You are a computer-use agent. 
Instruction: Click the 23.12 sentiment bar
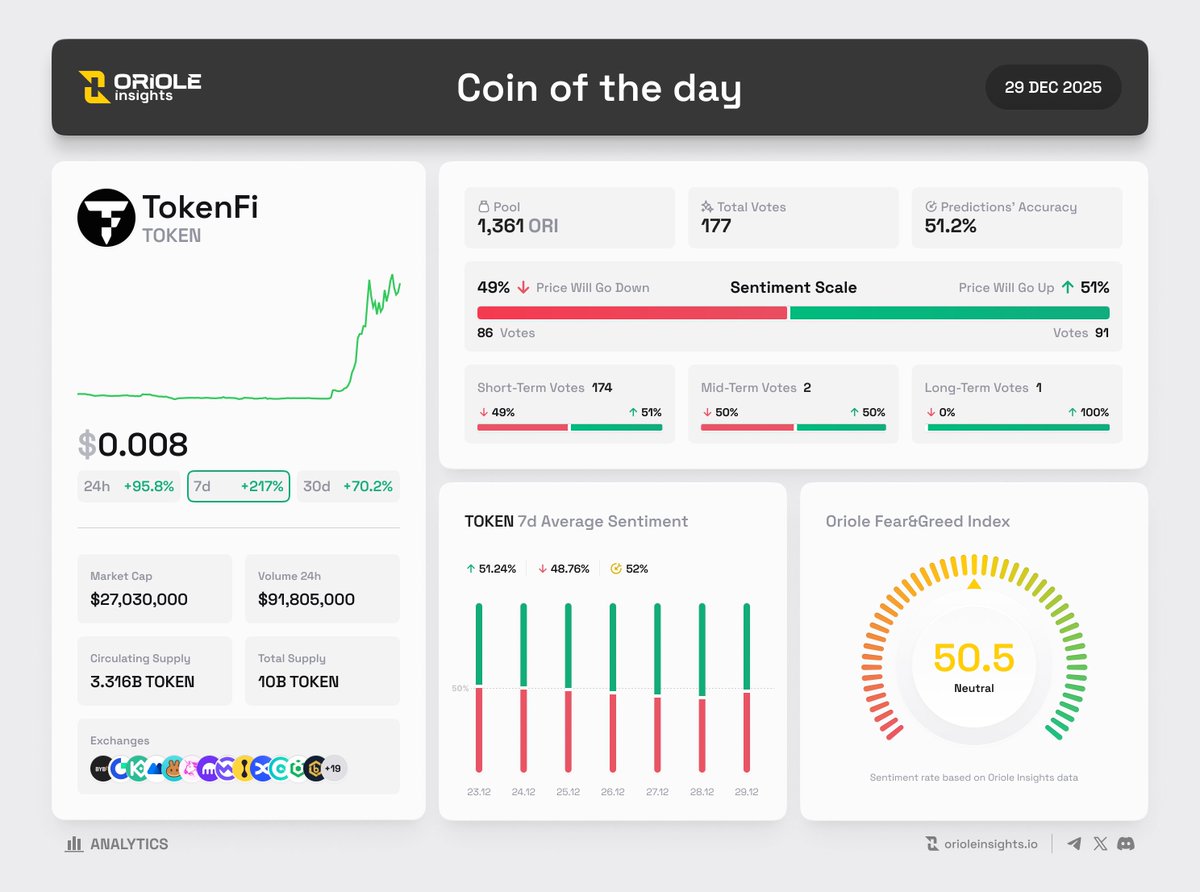click(x=479, y=688)
